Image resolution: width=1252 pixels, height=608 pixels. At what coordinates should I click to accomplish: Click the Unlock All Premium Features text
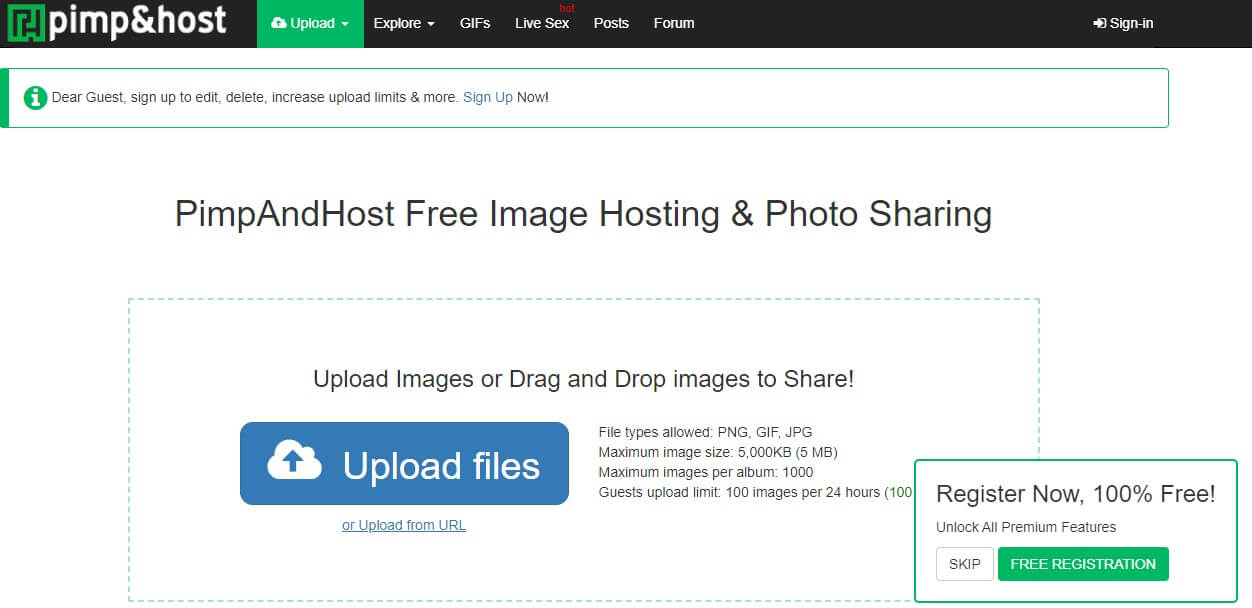pyautogui.click(x=1026, y=527)
